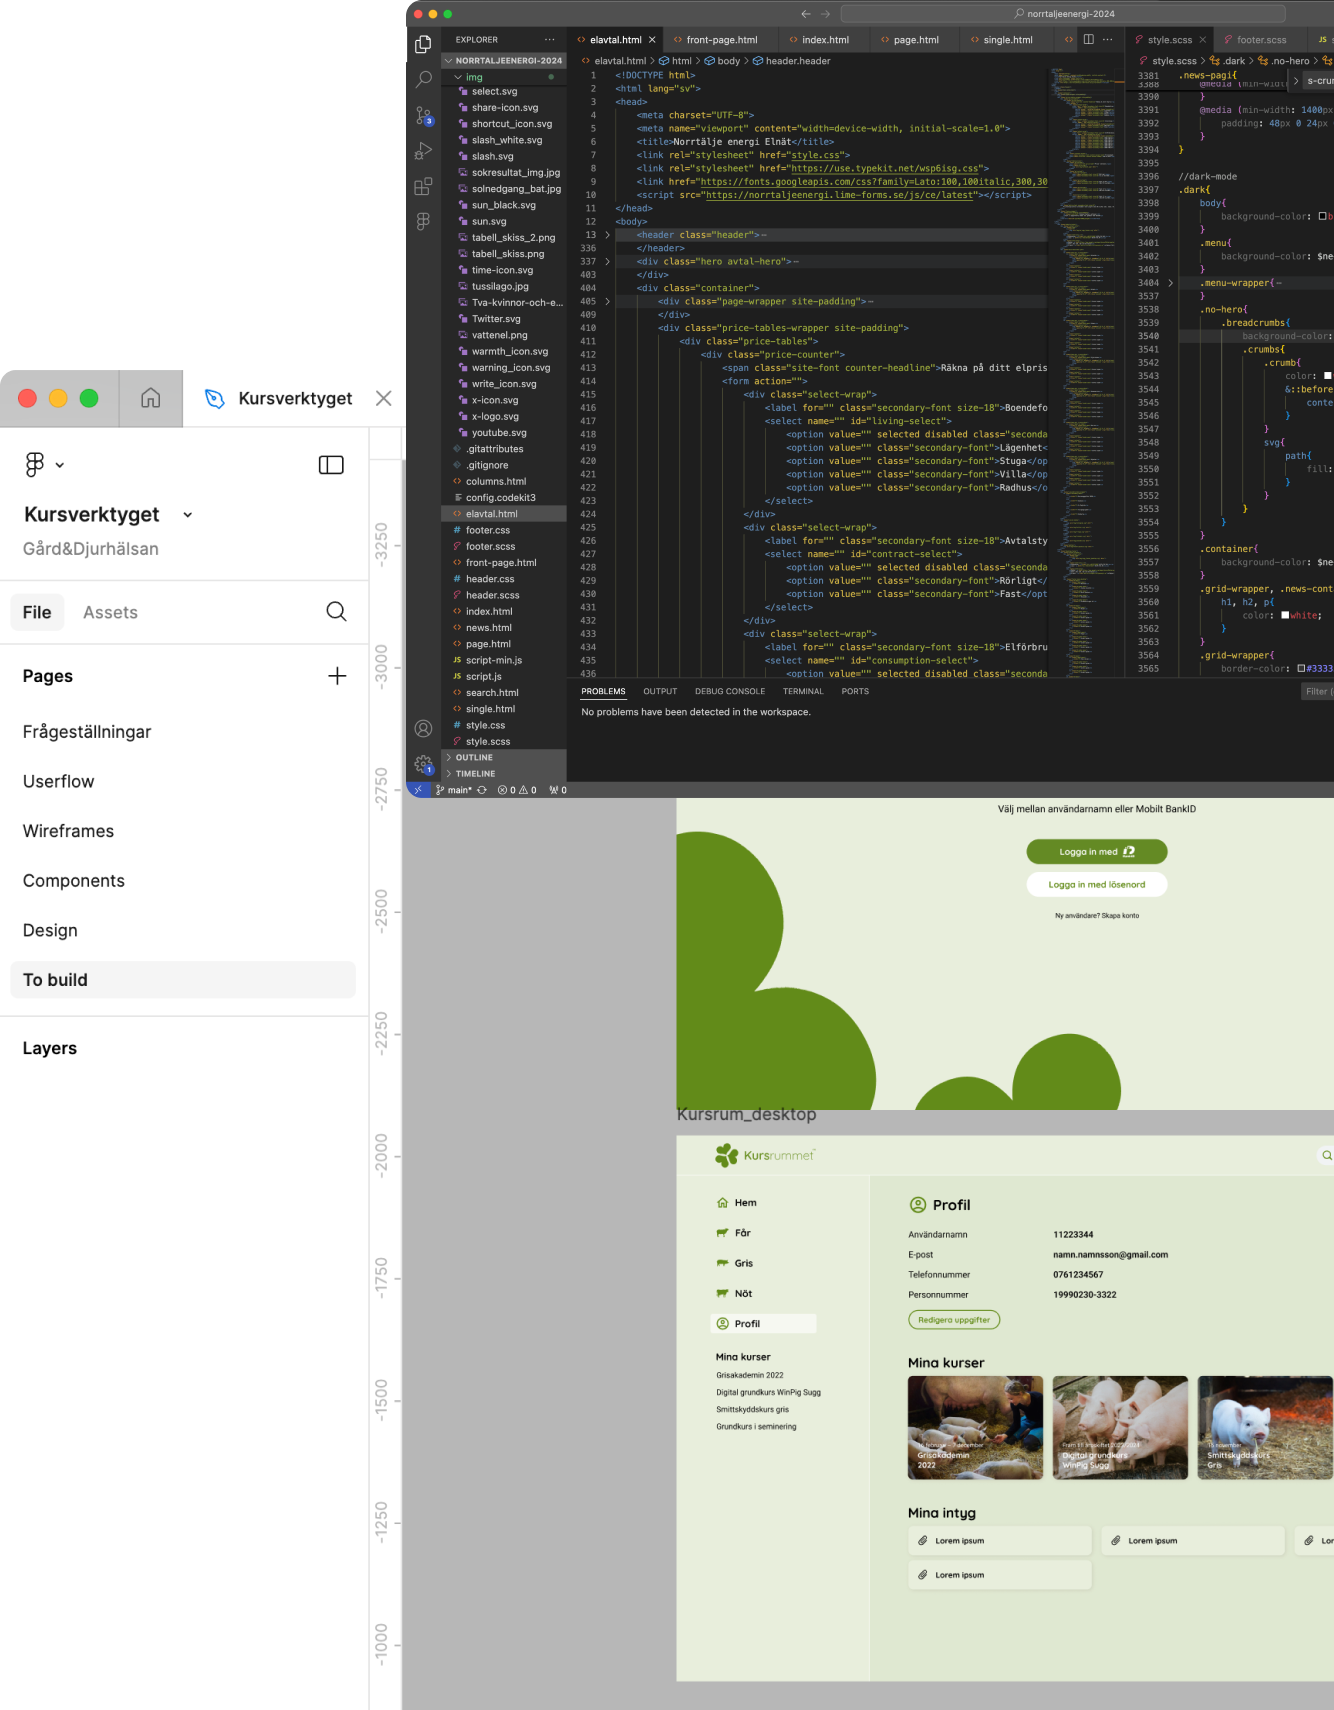Switch to the Assets tab in Figma
The height and width of the screenshot is (1710, 1334).
110,612
